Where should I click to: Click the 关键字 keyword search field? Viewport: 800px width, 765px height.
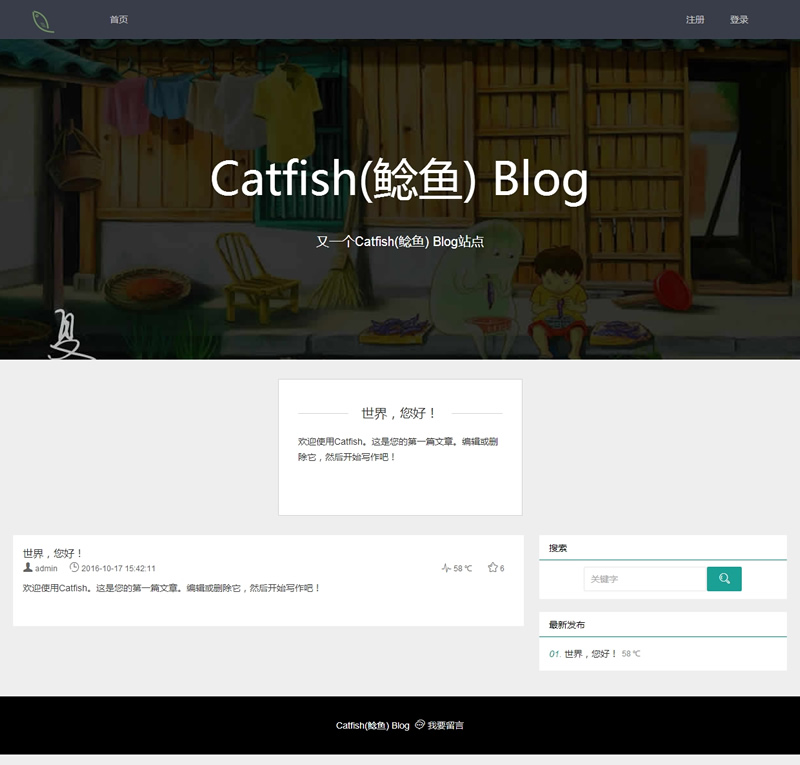(645, 579)
